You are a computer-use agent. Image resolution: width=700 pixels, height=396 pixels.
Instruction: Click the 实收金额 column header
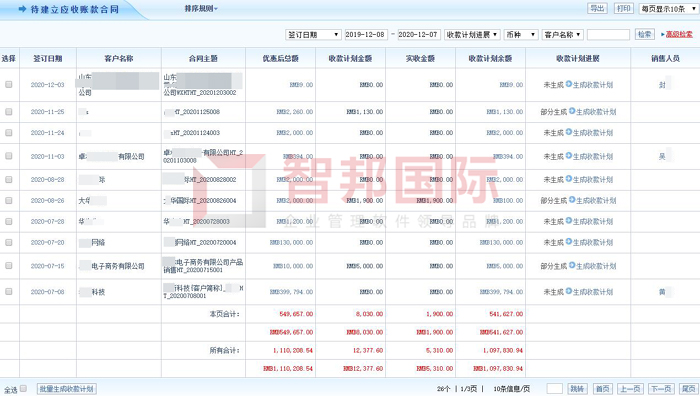(420, 58)
